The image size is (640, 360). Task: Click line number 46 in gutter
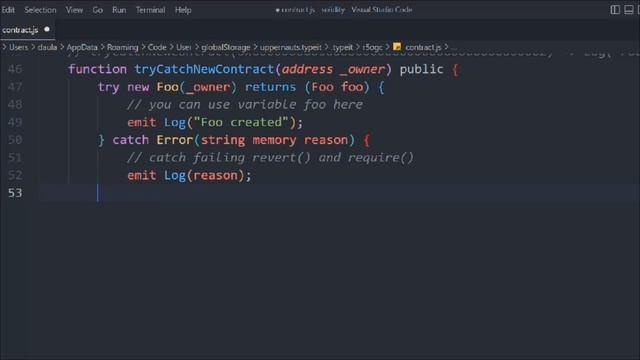click(x=15, y=69)
